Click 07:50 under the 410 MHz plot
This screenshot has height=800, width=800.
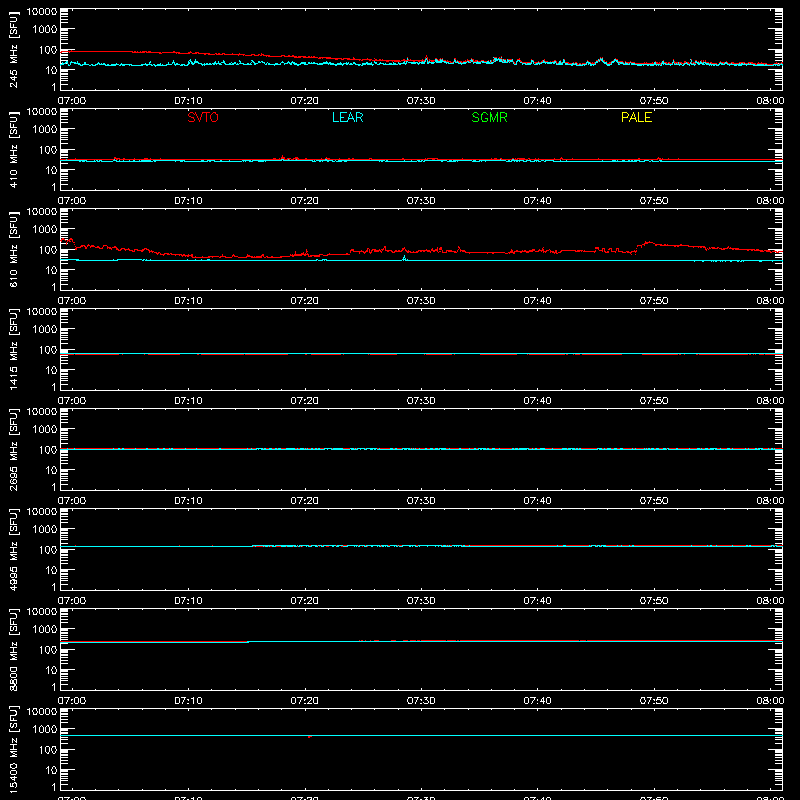(x=654, y=201)
